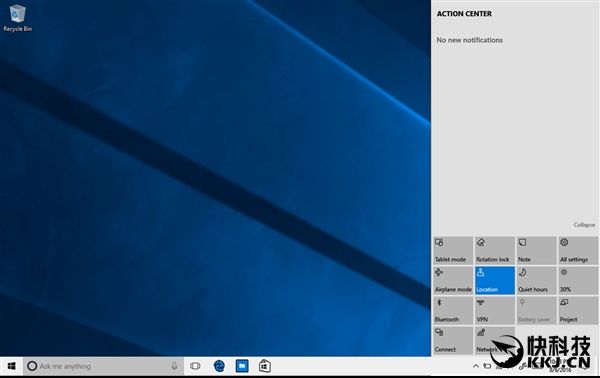Open All settings from Action Center
Viewport: 600px width, 378px height.
[x=578, y=251]
